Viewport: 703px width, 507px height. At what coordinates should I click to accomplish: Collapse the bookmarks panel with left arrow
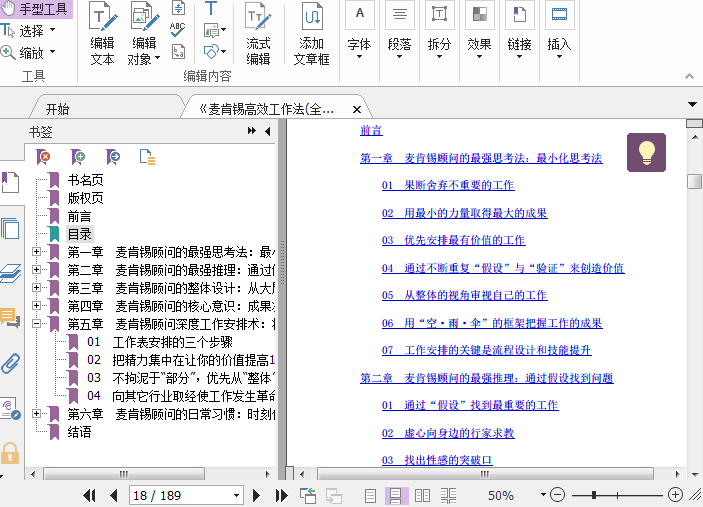[x=268, y=131]
